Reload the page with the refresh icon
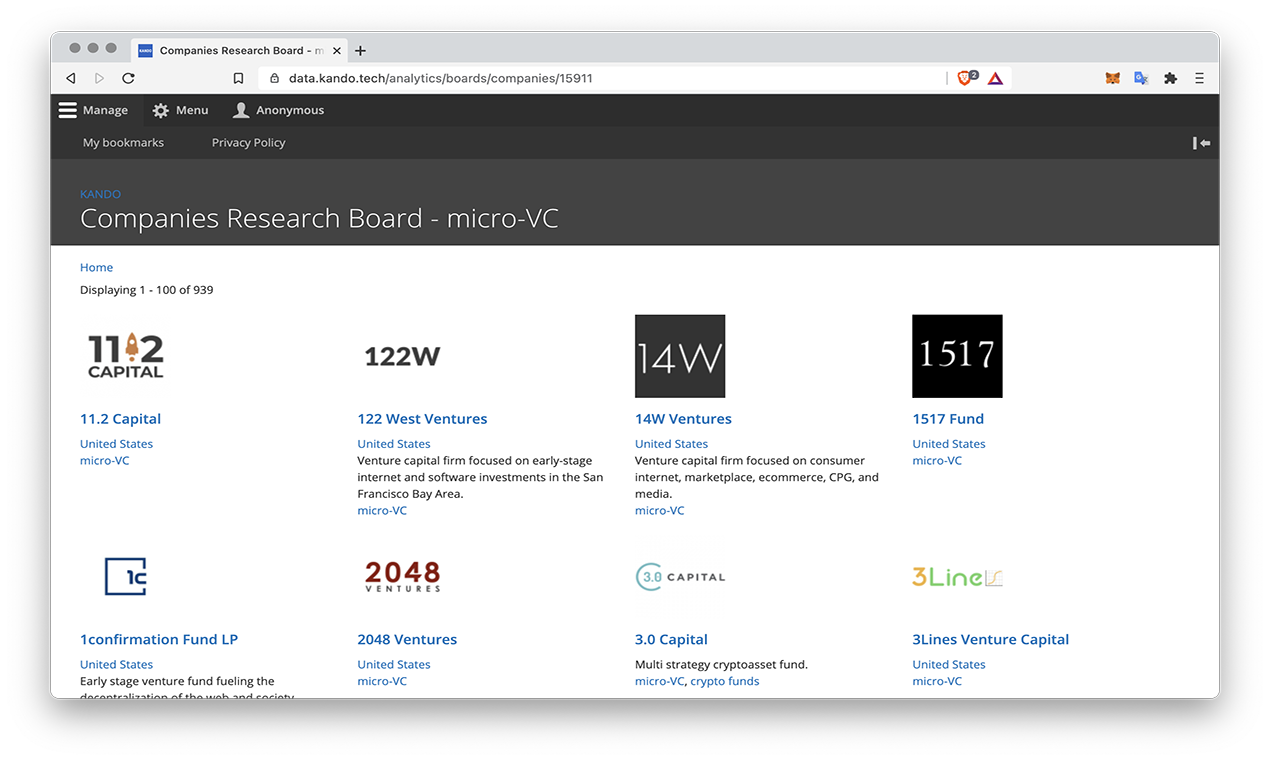Viewport: 1270px width, 760px height. click(128, 78)
